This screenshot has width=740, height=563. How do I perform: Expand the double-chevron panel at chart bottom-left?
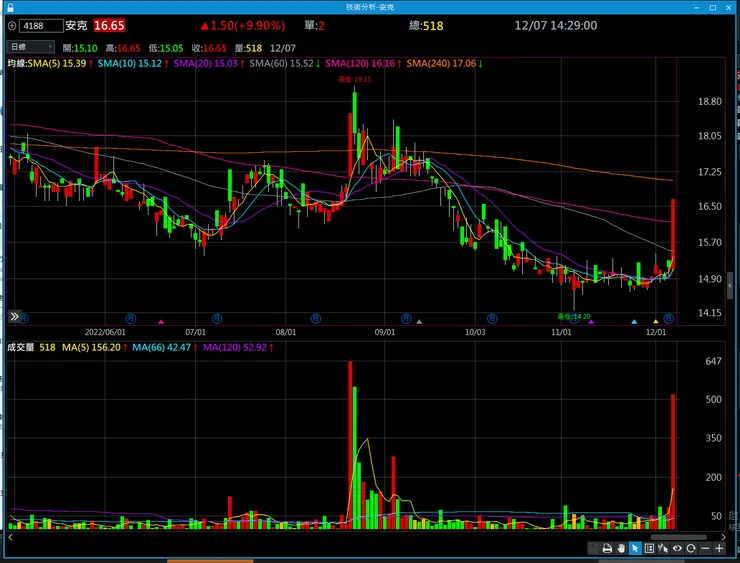[14, 316]
